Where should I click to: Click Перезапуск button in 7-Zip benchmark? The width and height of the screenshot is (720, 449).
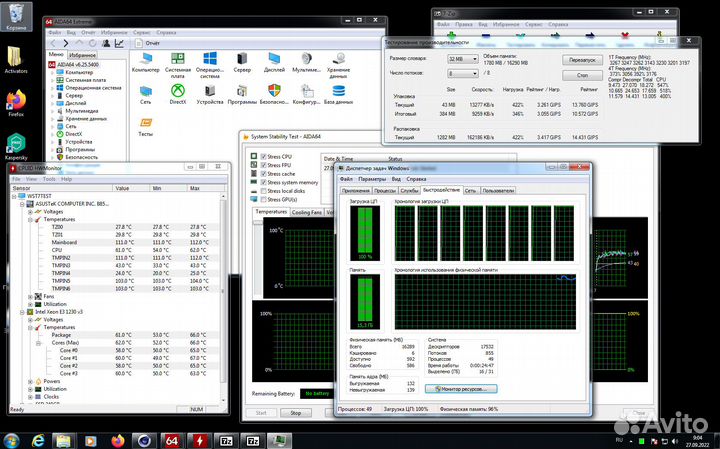tap(582, 60)
